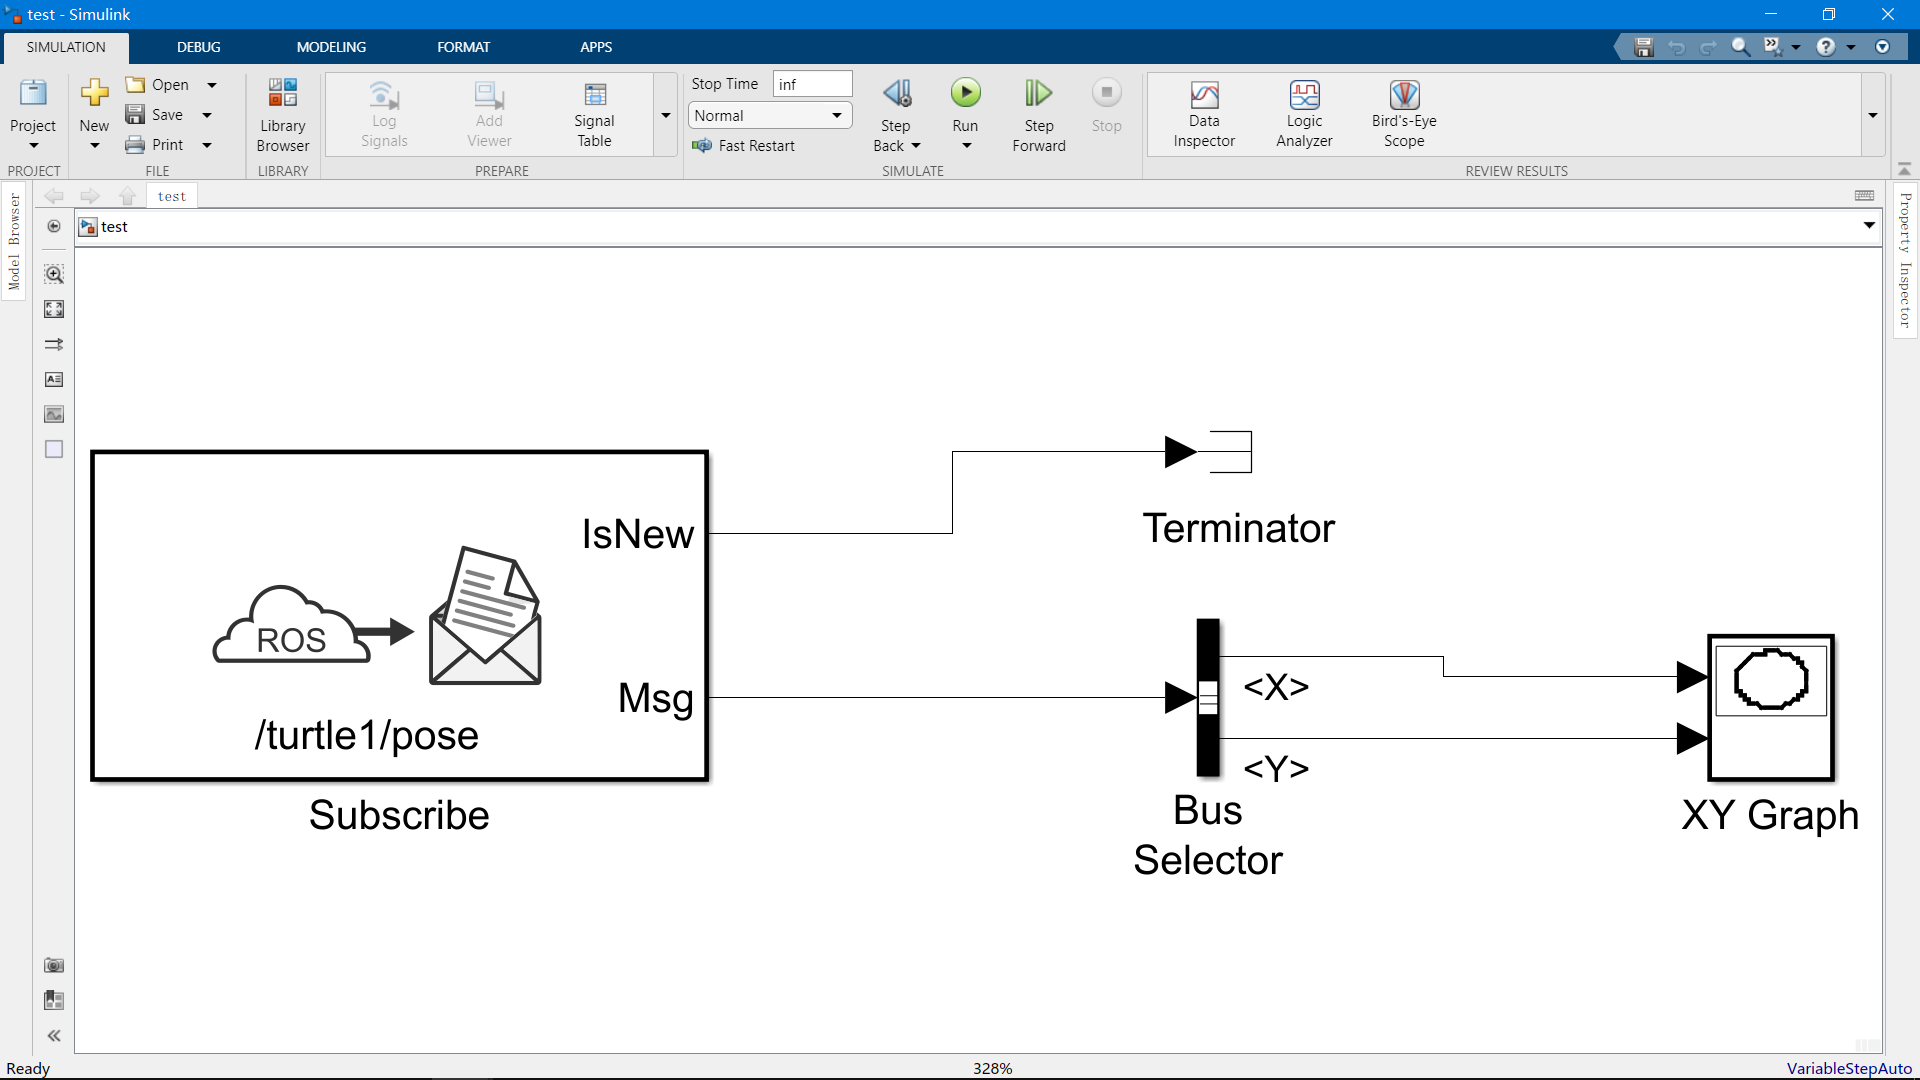Open the Save dropdown arrow

point(207,115)
